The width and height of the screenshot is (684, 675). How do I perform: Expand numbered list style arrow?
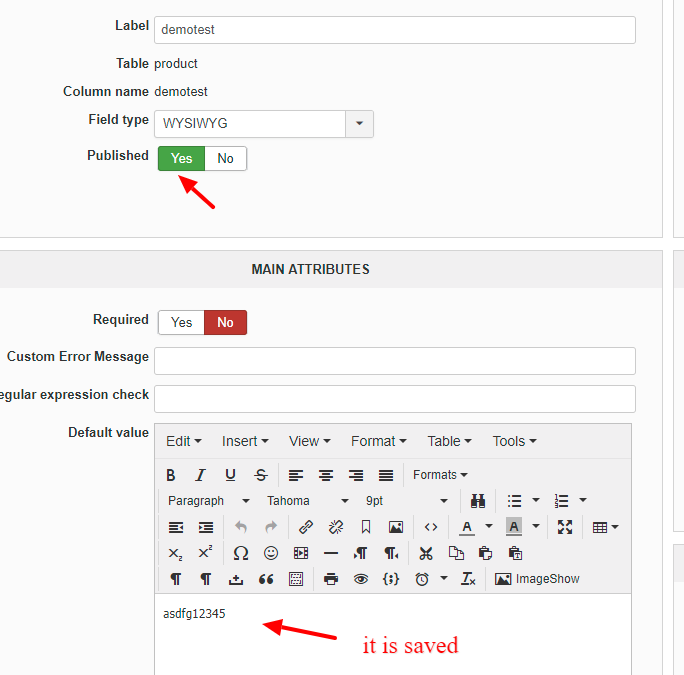coord(583,501)
